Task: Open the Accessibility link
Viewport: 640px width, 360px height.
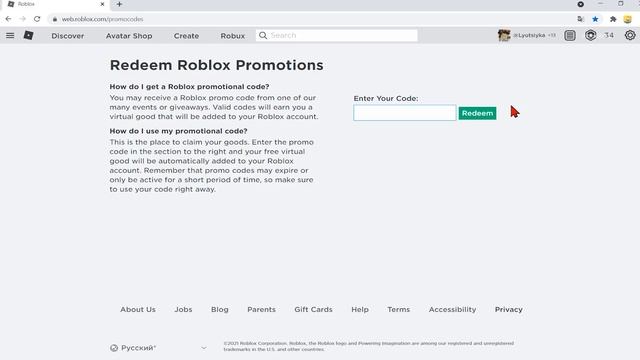Action: pos(452,309)
